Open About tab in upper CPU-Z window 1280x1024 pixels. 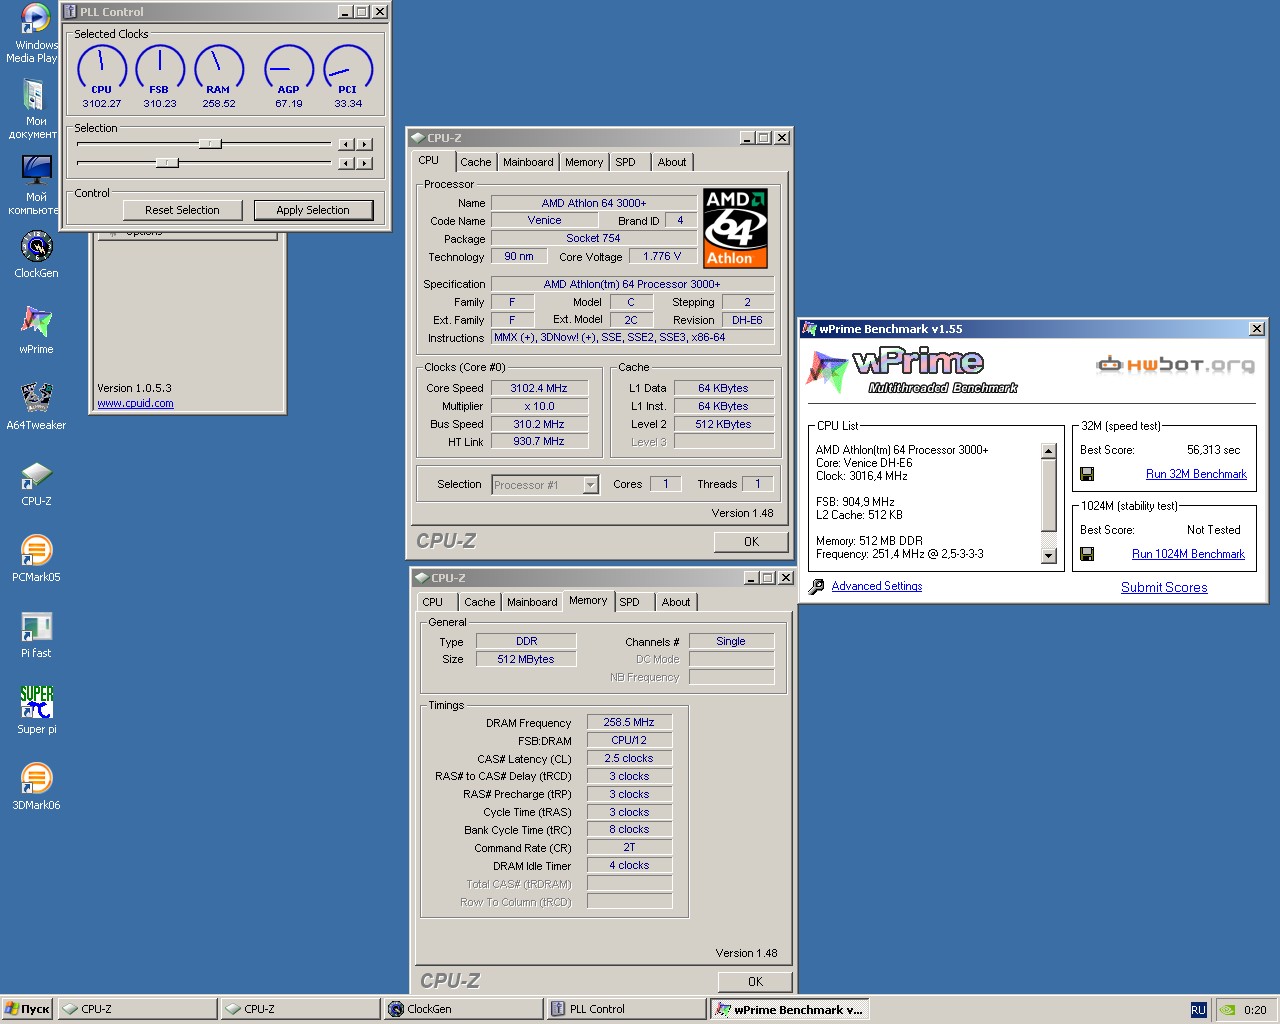click(x=672, y=162)
